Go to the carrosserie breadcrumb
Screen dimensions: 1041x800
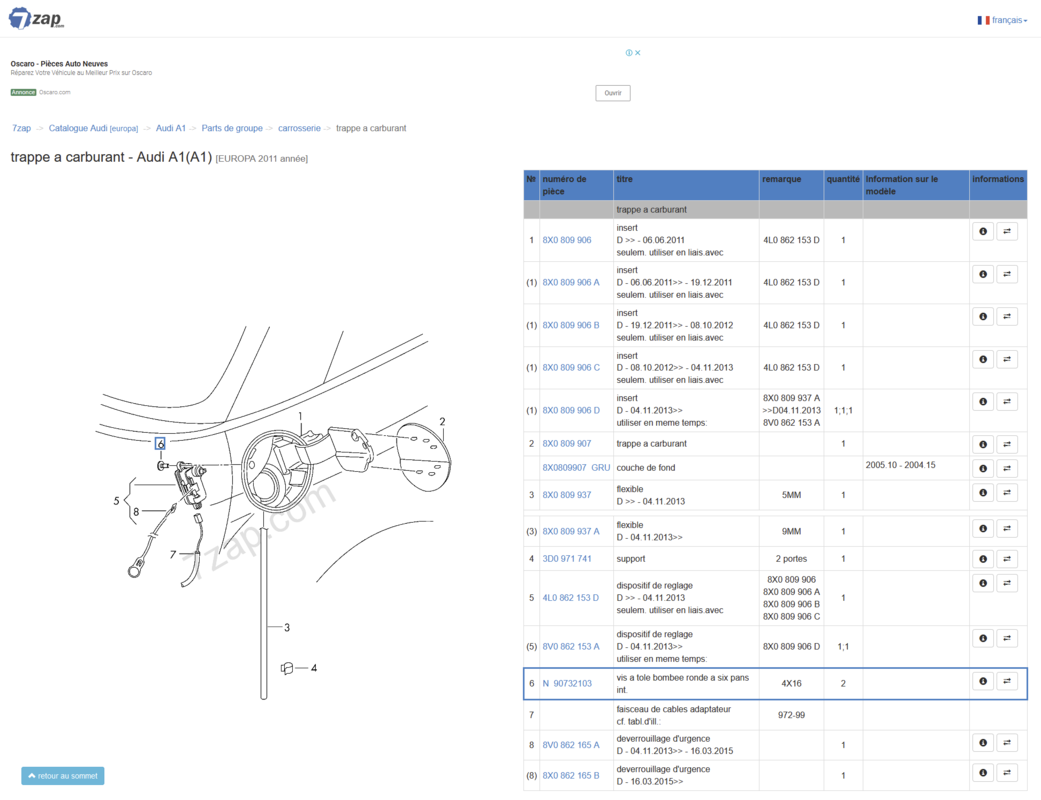pos(299,128)
